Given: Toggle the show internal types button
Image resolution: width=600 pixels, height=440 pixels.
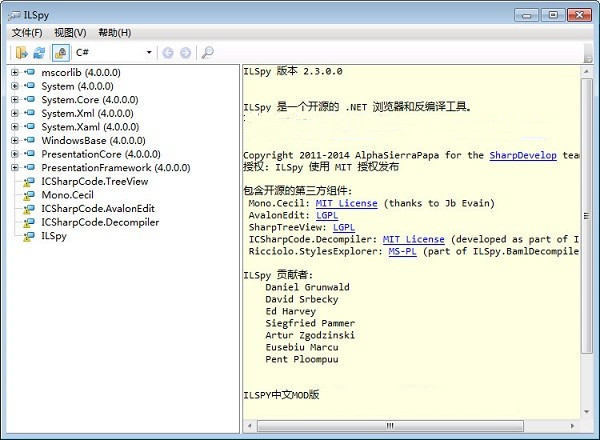Looking at the screenshot, I should pyautogui.click(x=60, y=52).
